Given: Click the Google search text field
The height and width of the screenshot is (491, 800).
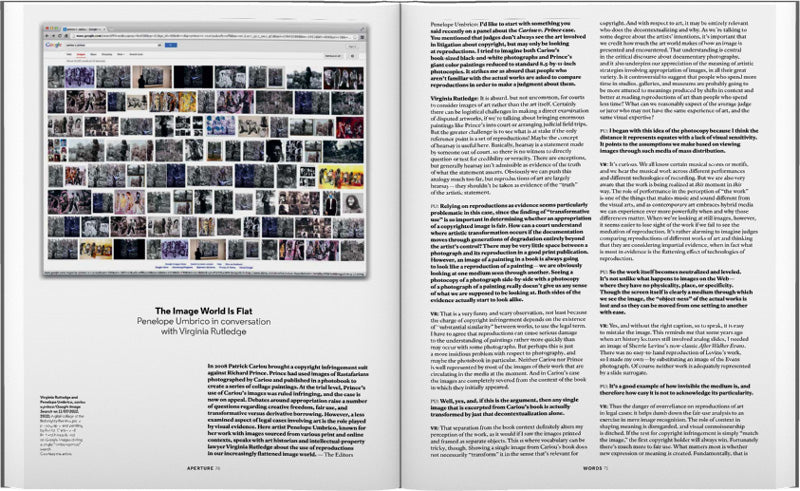Looking at the screenshot, I should coord(114,45).
